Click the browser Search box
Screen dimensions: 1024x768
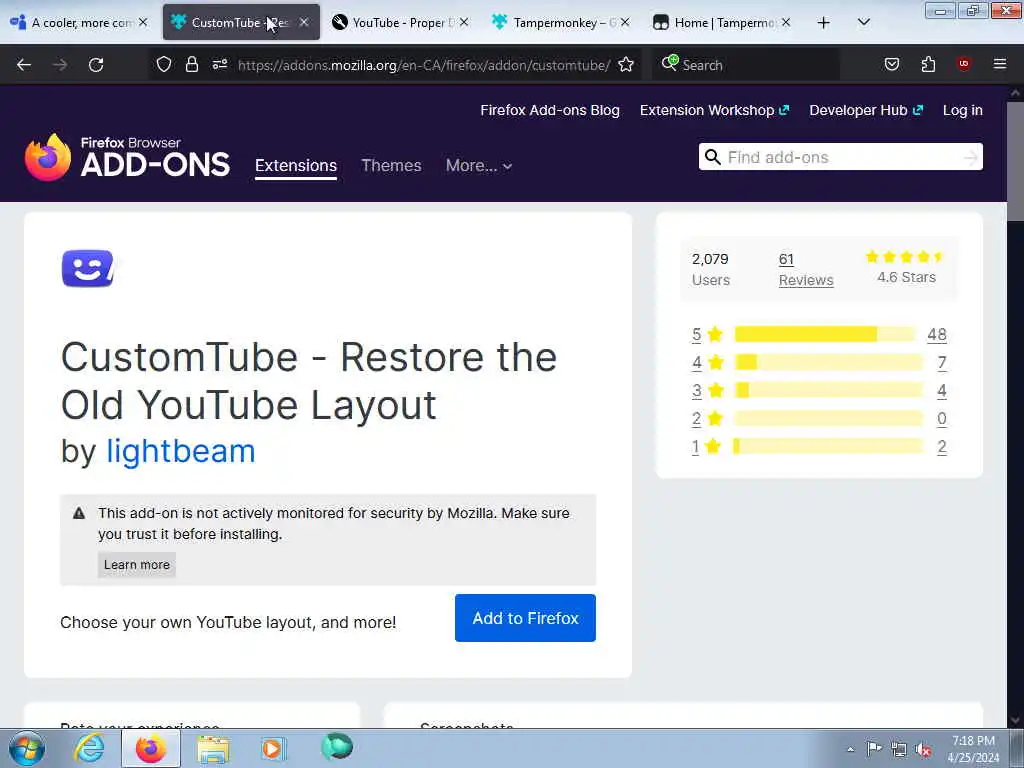click(x=746, y=65)
